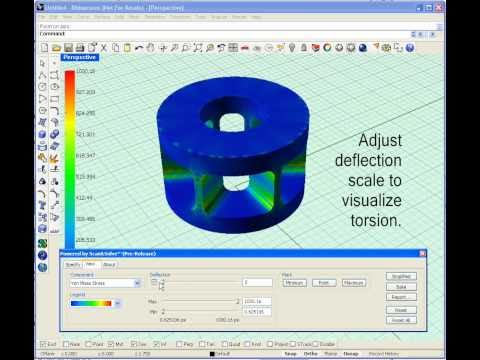Click the Boolean two-spheres icon
Screen dimensions: 480x360
(54, 134)
